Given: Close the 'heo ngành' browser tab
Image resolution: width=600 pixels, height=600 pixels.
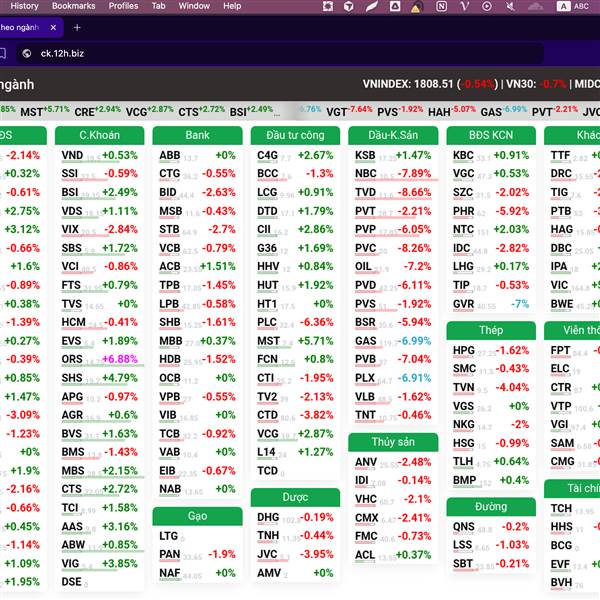Looking at the screenshot, I should click(x=53, y=28).
